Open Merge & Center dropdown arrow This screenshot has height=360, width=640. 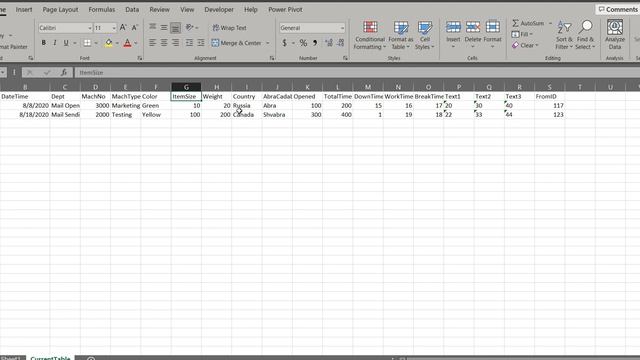point(268,43)
